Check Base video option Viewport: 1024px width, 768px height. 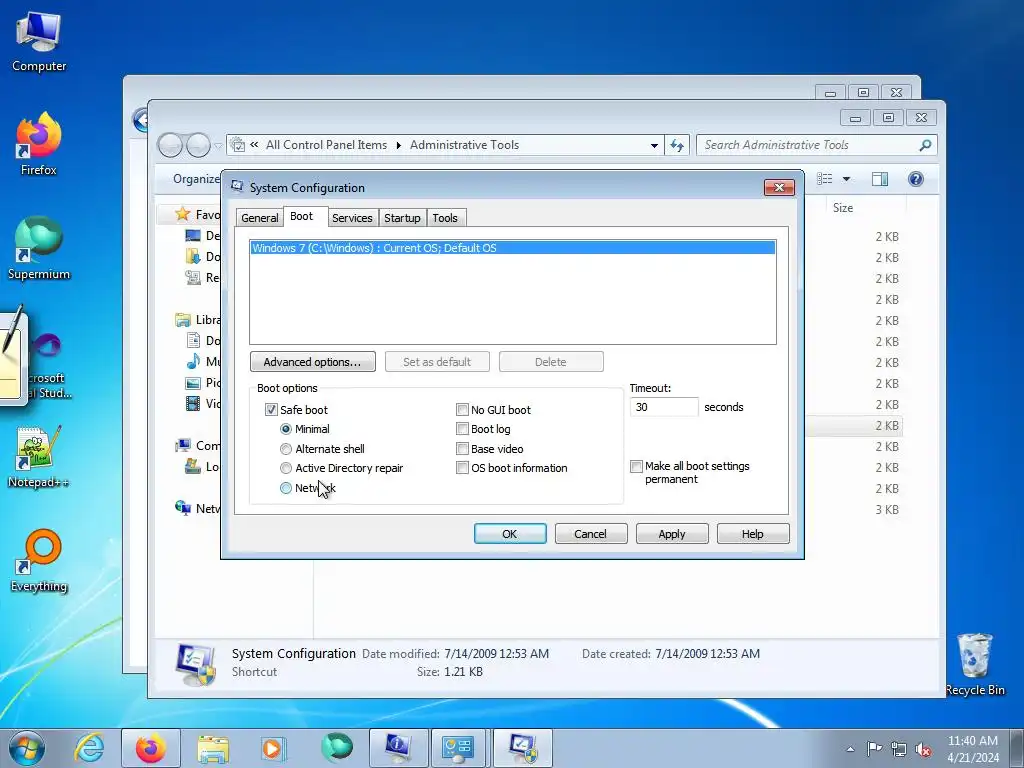tap(462, 449)
